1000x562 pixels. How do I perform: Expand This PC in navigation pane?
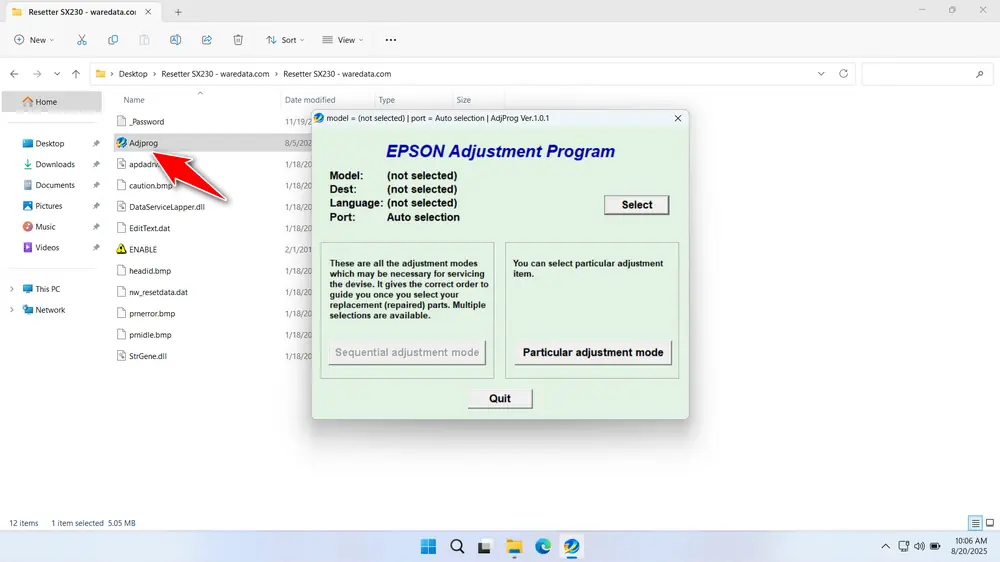11,289
